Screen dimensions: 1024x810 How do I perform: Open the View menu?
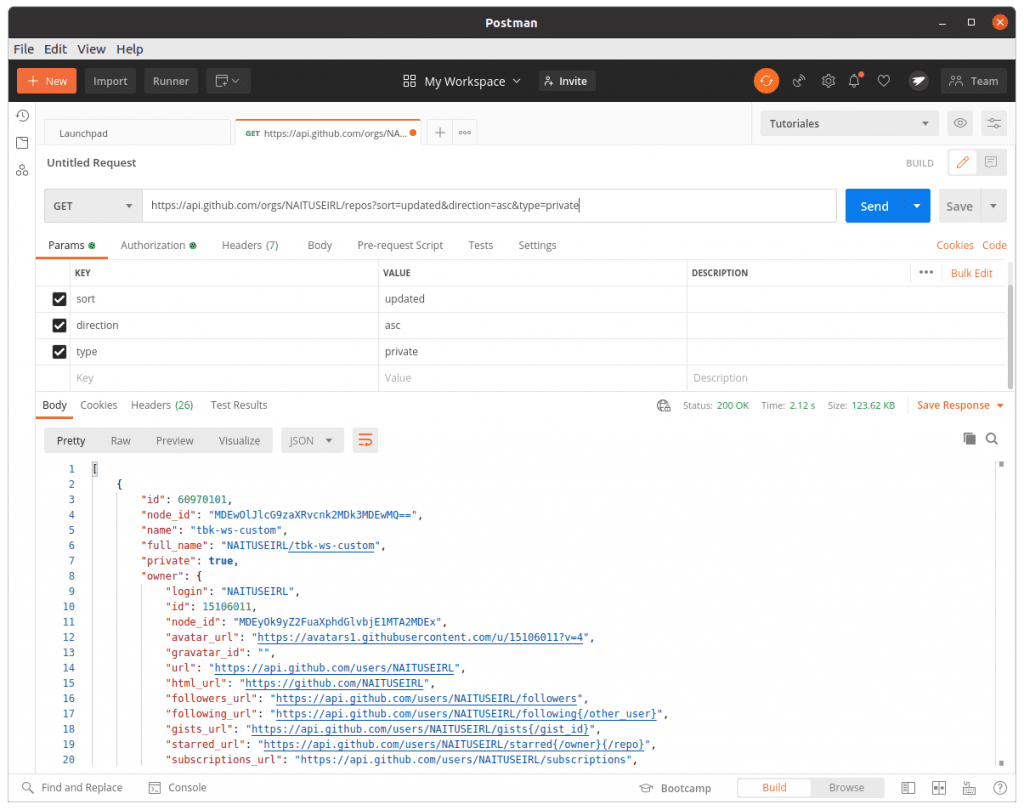pos(91,49)
